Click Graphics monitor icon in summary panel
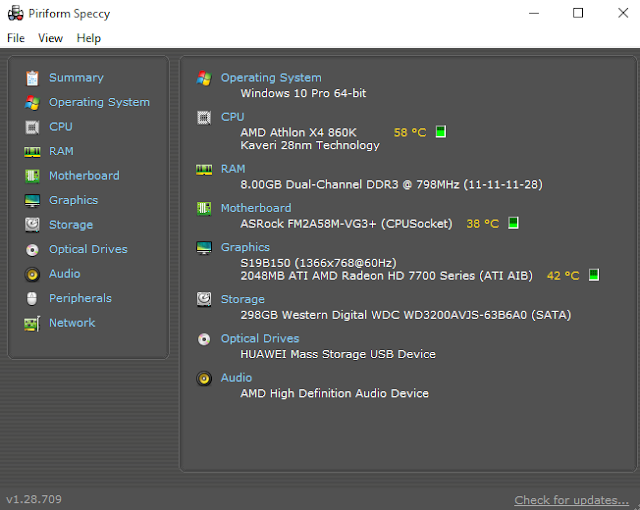Screen dimensions: 640x510 [x=204, y=248]
